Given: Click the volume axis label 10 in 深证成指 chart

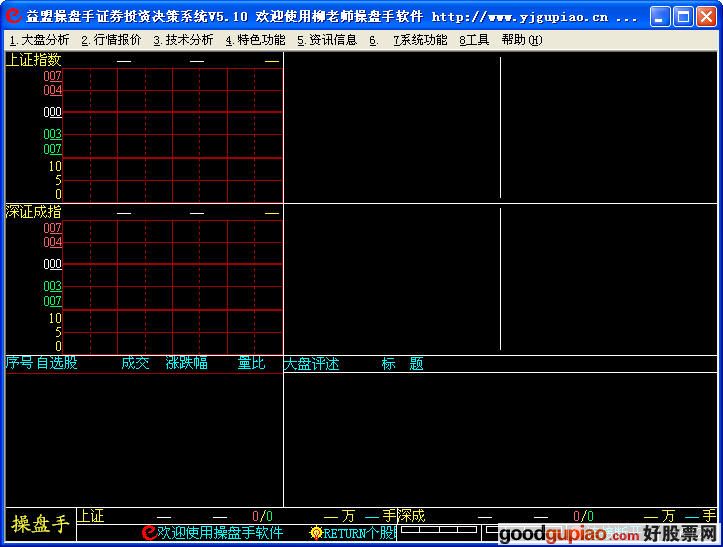Looking at the screenshot, I should pyautogui.click(x=55, y=318).
